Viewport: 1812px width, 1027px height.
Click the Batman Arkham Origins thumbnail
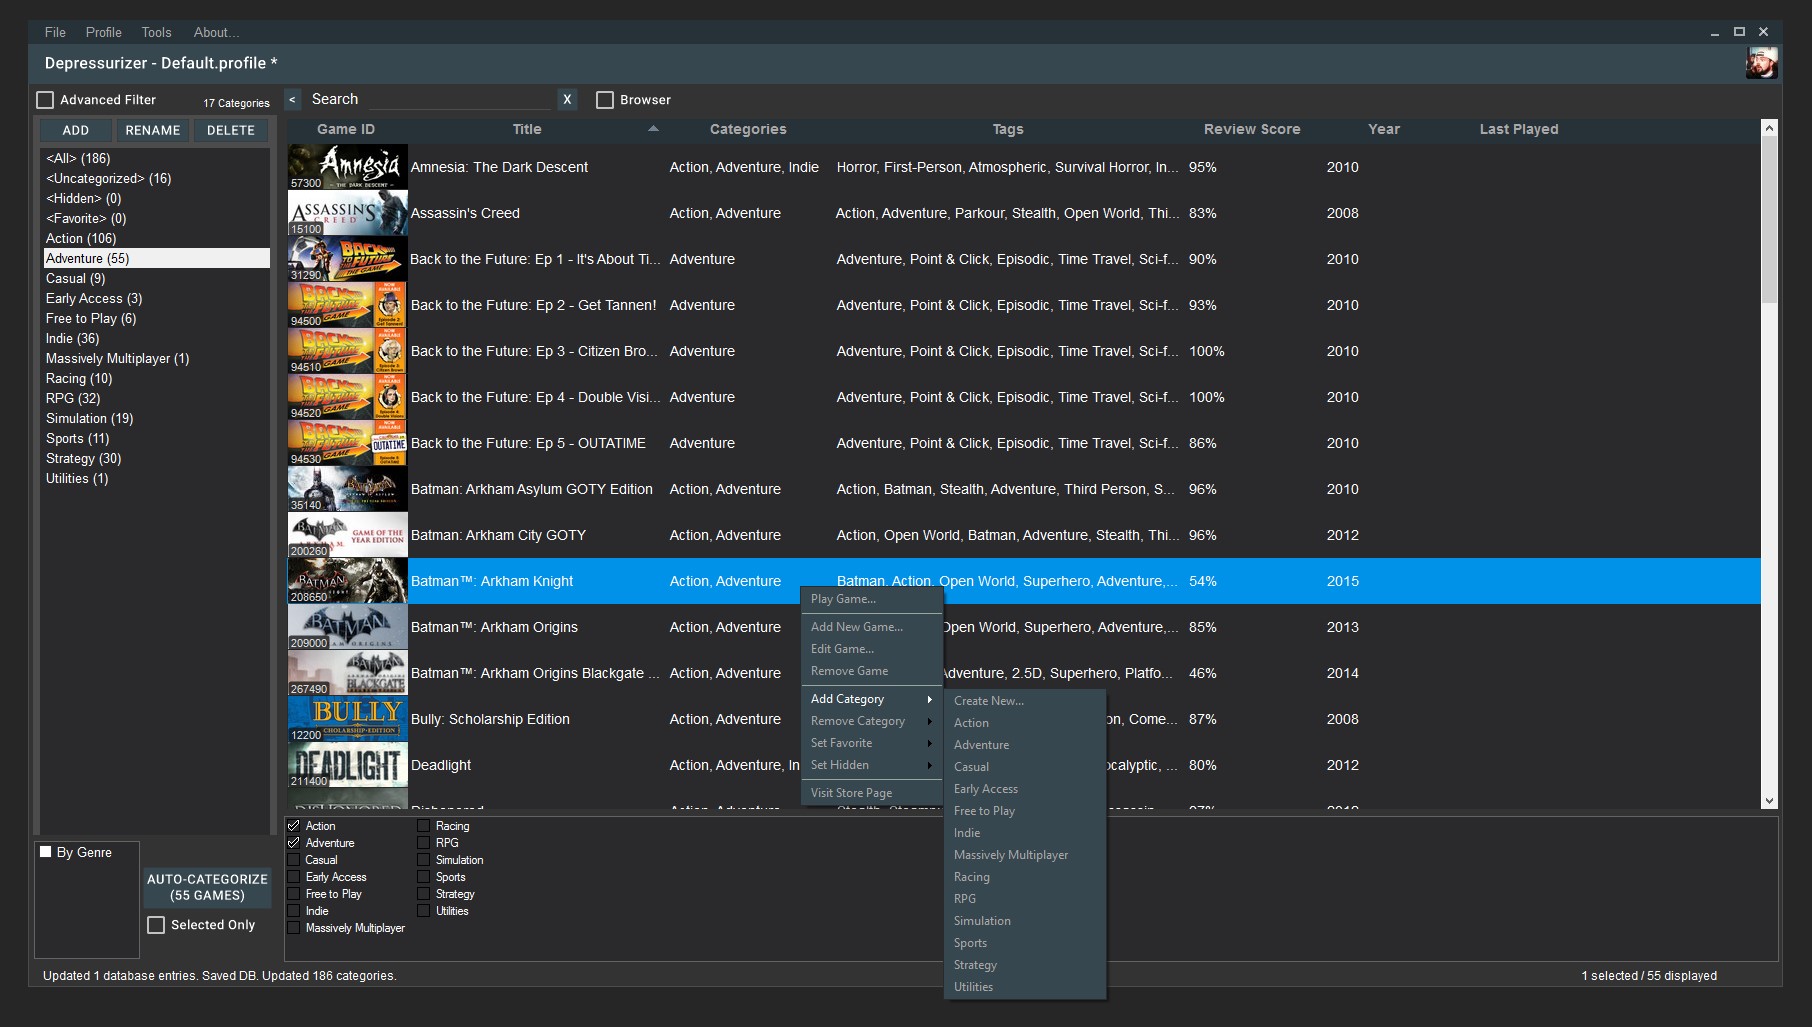coord(347,627)
